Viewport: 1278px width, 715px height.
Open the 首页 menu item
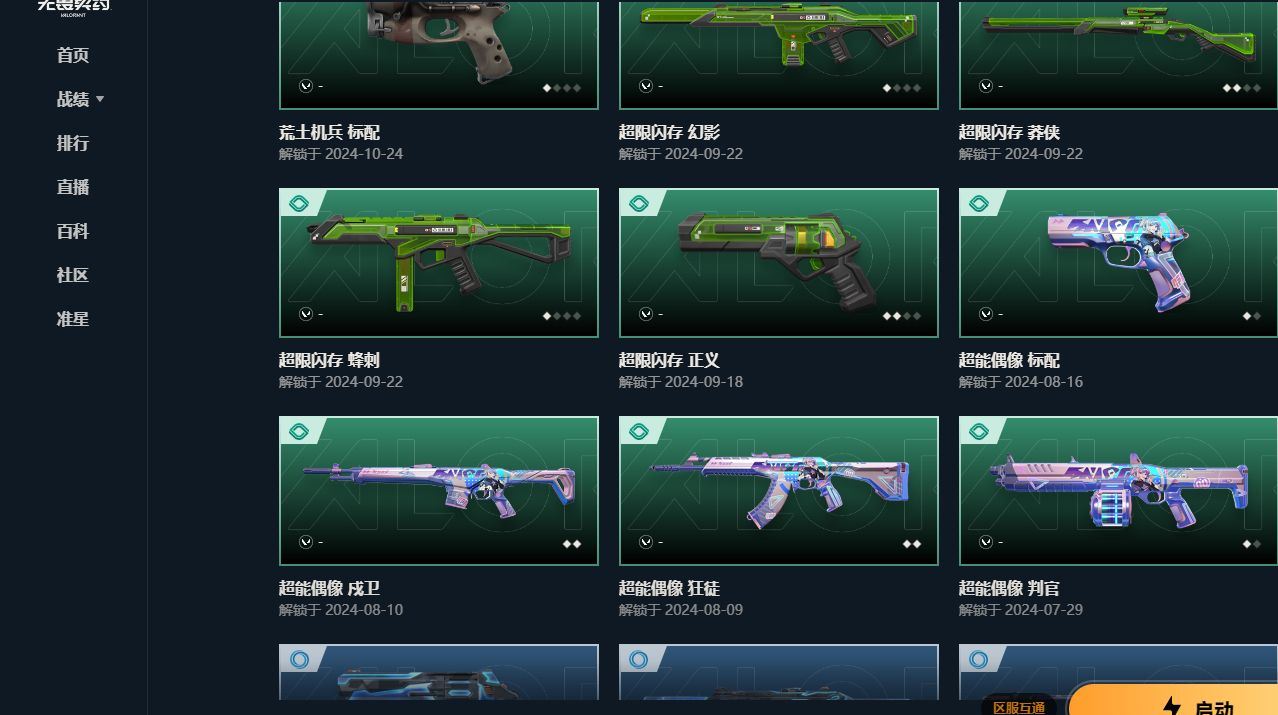coord(73,55)
